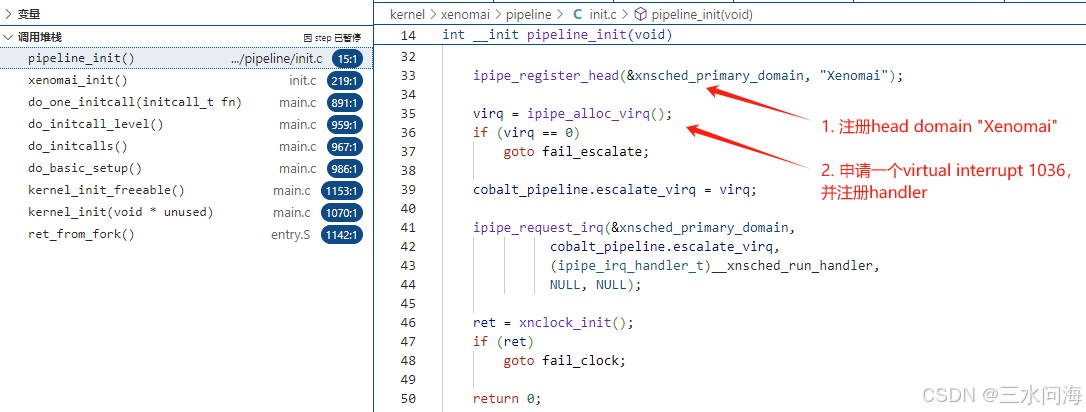This screenshot has height=412, width=1086.
Task: Click ipipe_alloc_virq function call
Action: (x=588, y=114)
